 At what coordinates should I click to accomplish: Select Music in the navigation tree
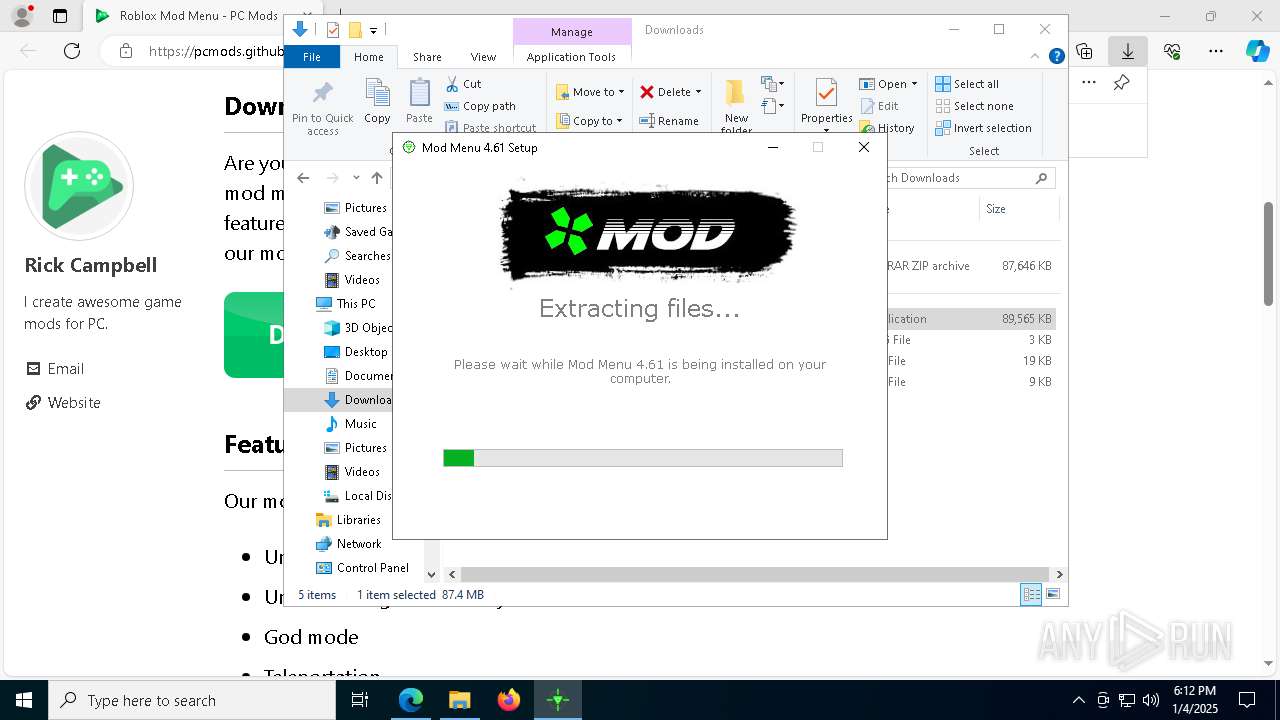pos(351,423)
